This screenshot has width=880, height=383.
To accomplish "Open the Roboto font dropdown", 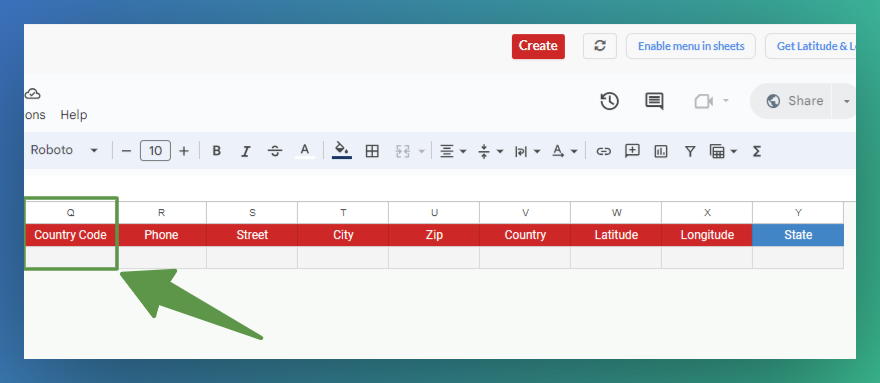I will [x=64, y=151].
